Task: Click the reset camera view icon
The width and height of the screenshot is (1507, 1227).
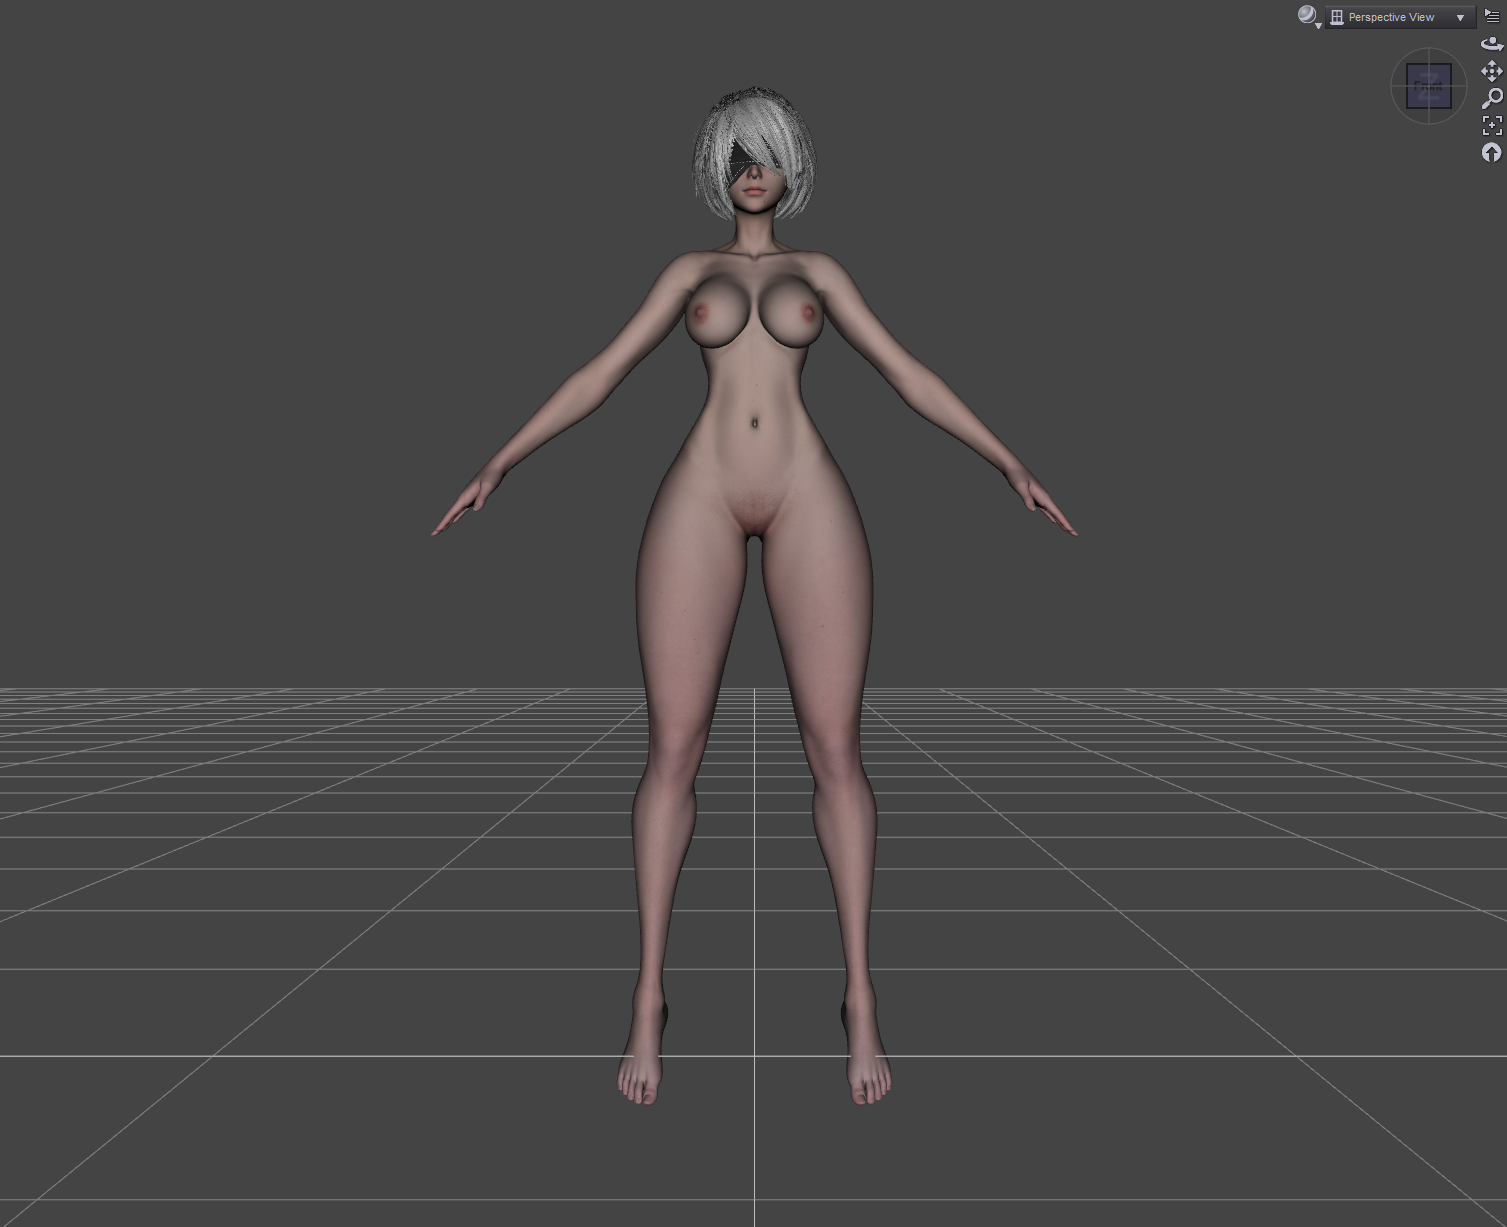Action: (x=1492, y=152)
